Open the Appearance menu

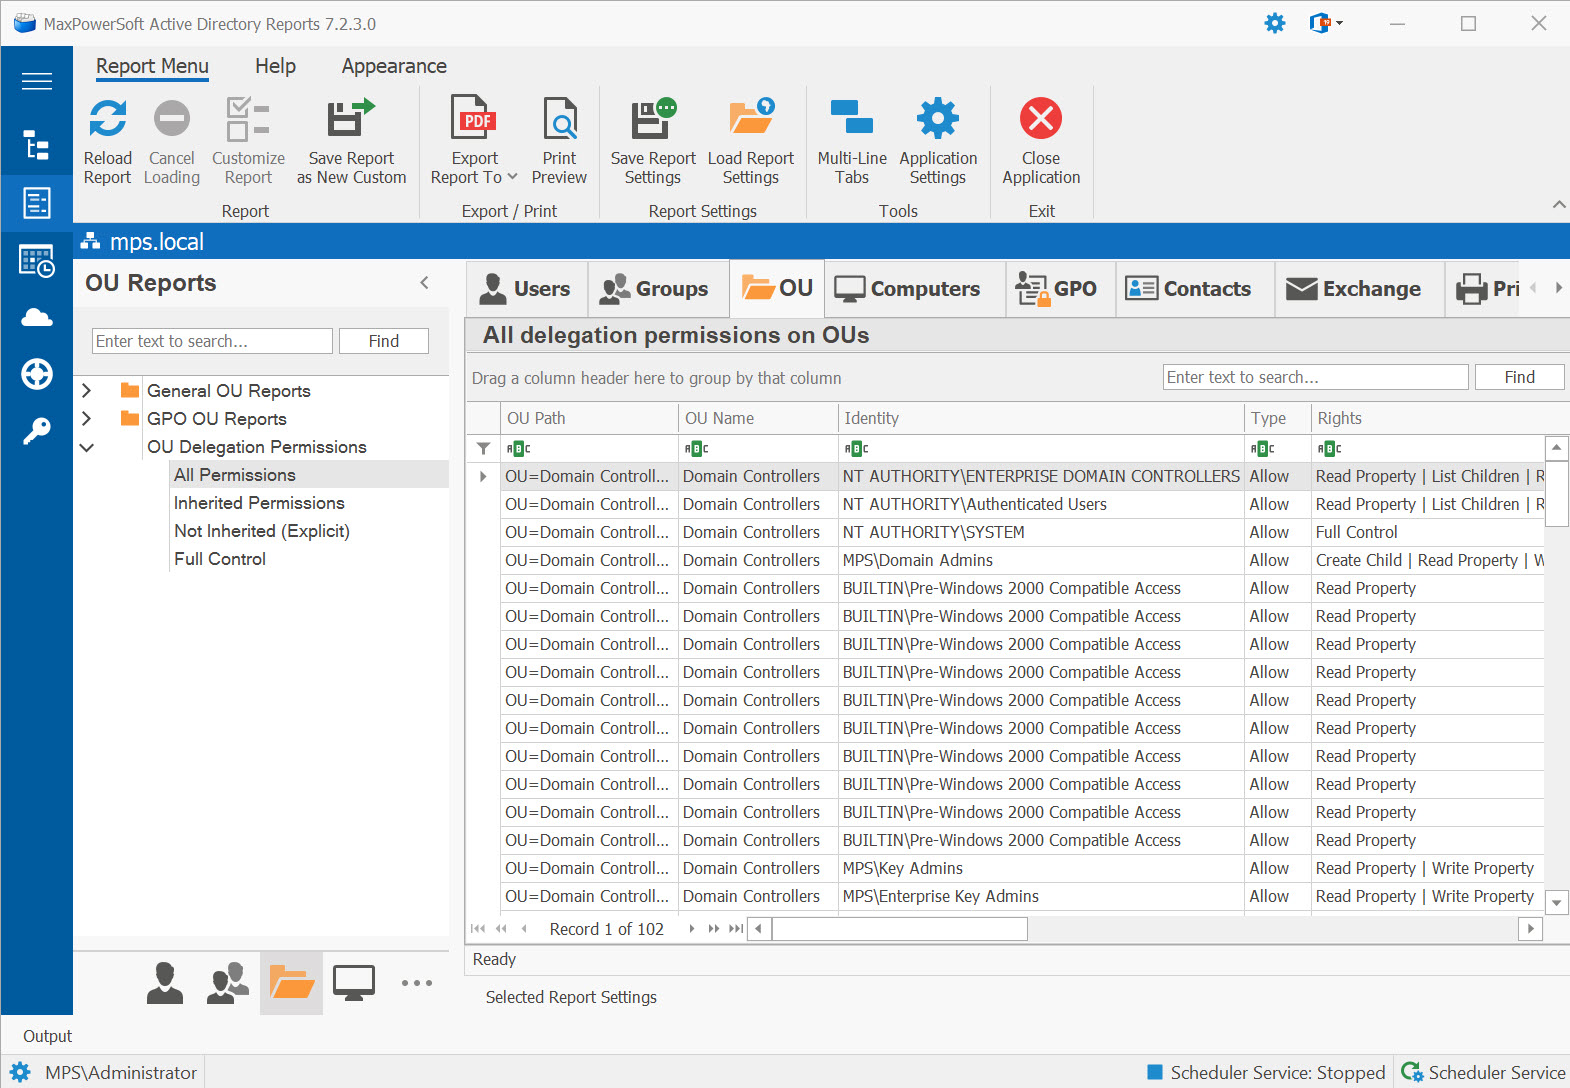[x=394, y=66]
